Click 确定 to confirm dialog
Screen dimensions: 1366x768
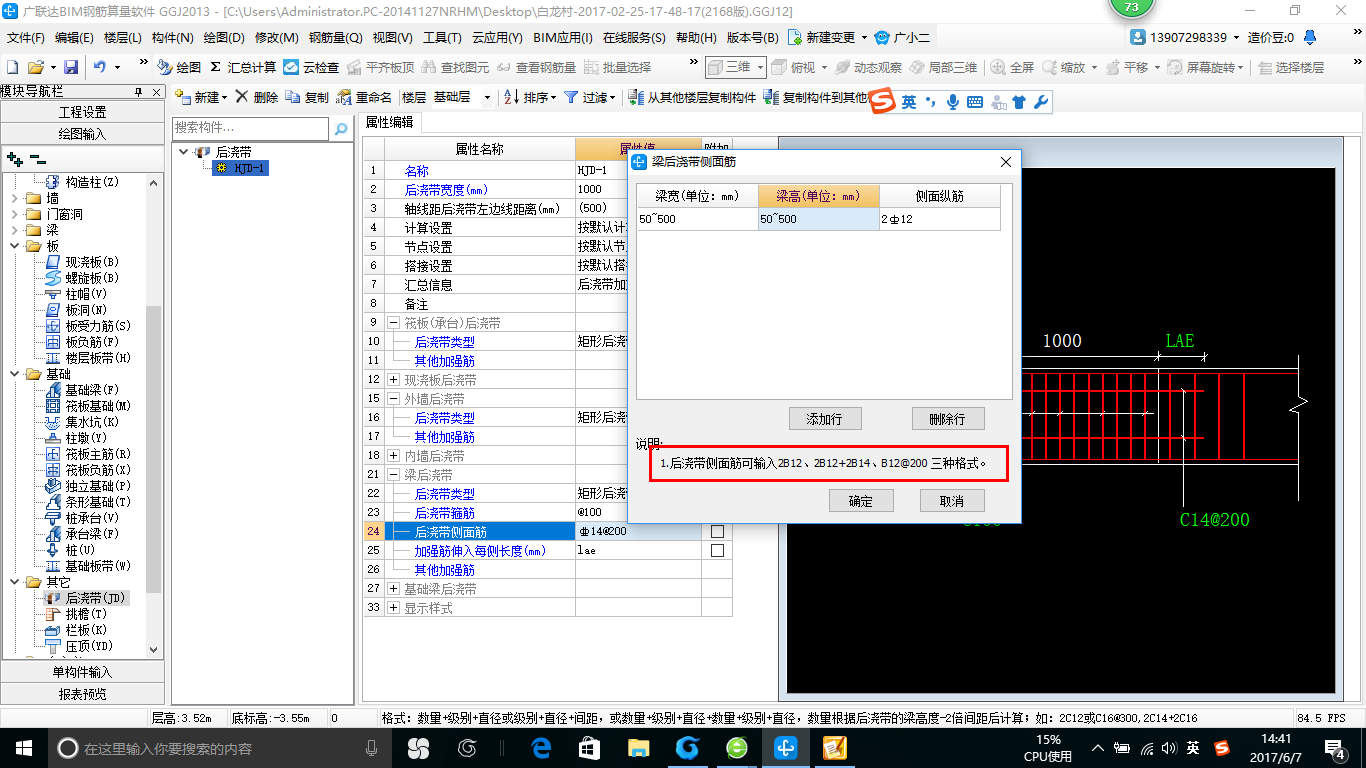[x=861, y=501]
